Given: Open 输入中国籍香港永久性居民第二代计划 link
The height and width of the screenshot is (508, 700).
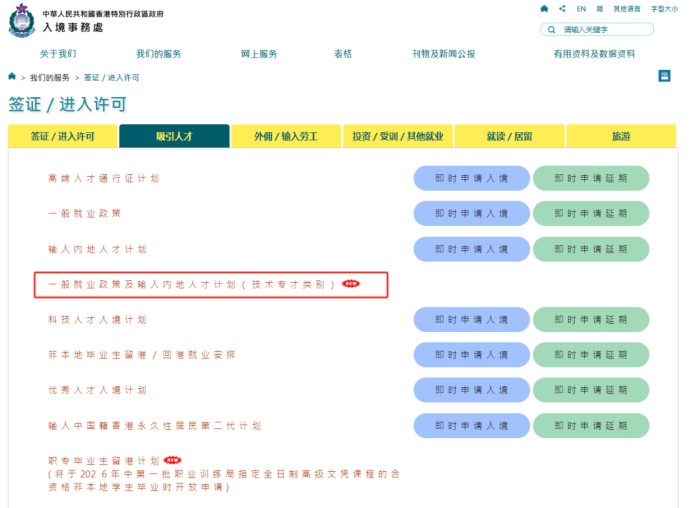Looking at the screenshot, I should 154,426.
